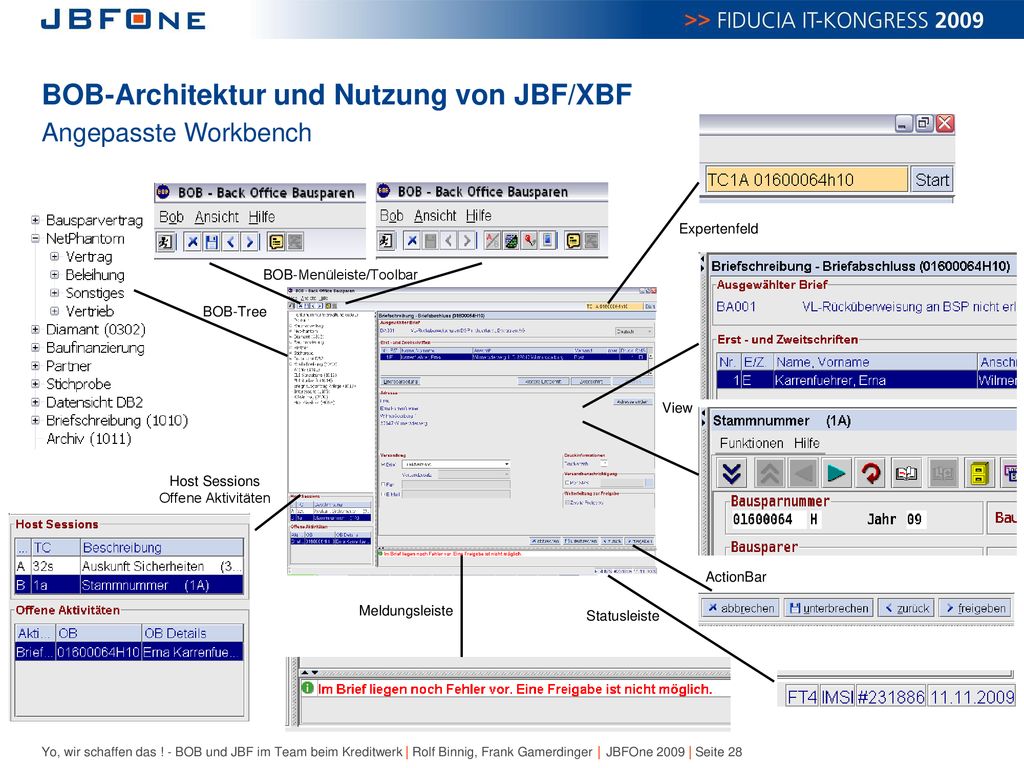Click the blue device icon in right BOB toolbar
This screenshot has width=1024, height=768.
coord(548,241)
